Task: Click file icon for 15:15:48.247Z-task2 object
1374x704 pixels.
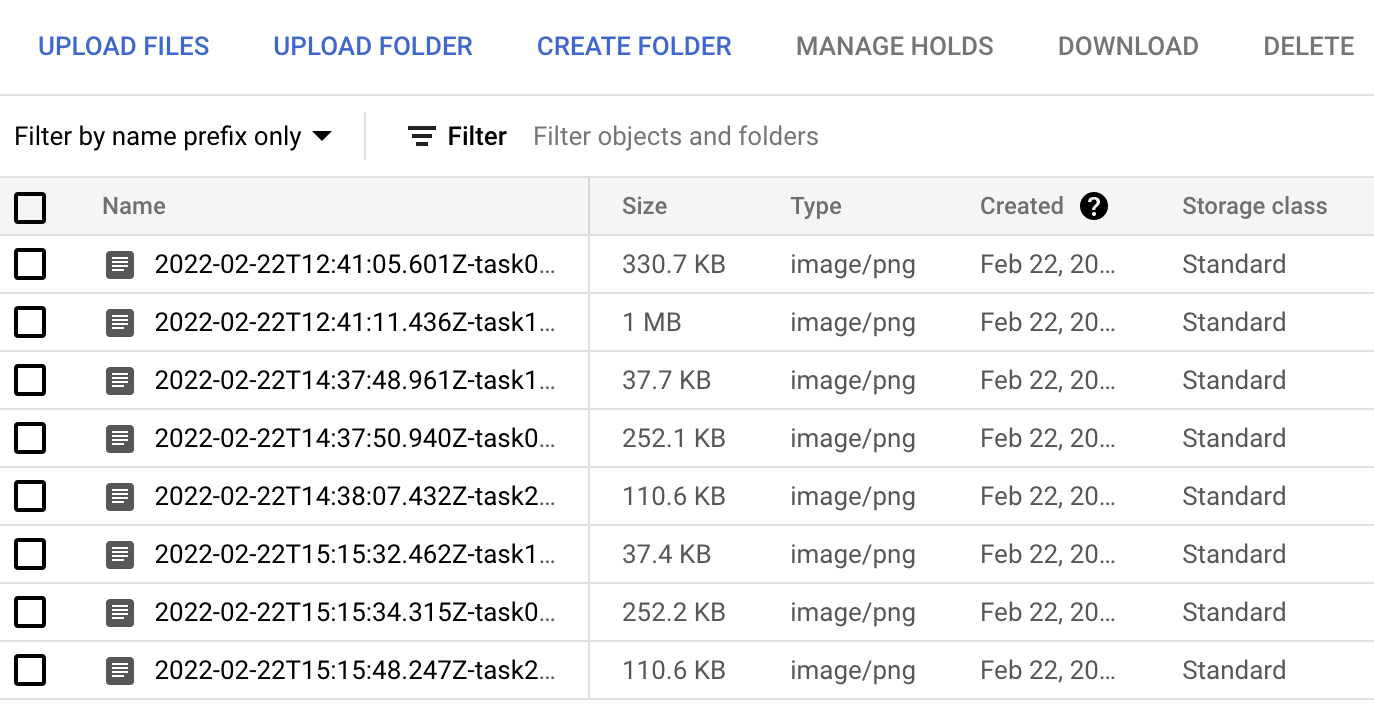Action: pyautogui.click(x=120, y=671)
